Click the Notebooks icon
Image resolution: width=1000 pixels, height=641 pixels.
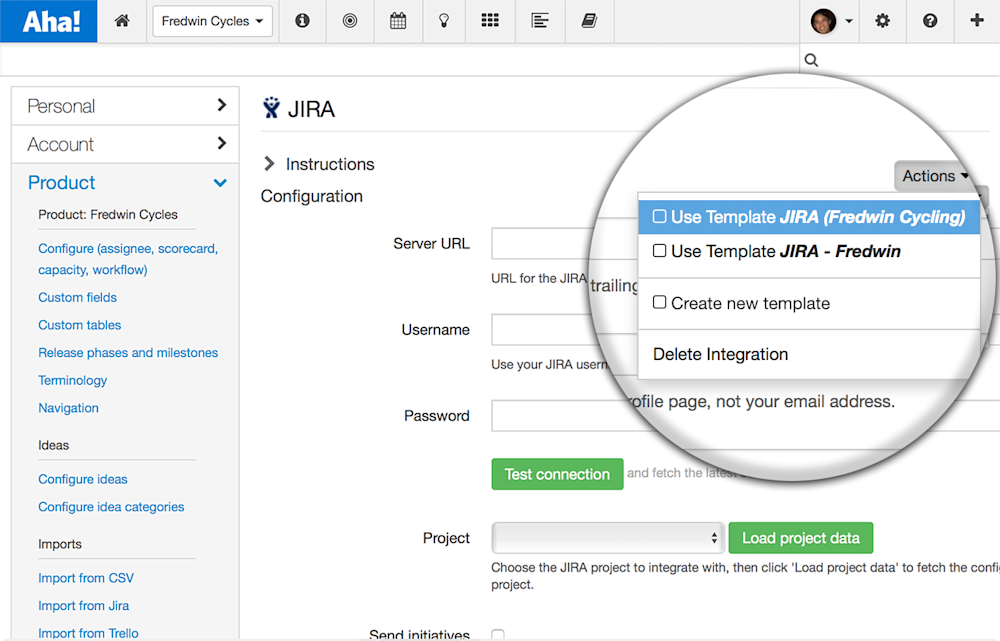pyautogui.click(x=589, y=20)
